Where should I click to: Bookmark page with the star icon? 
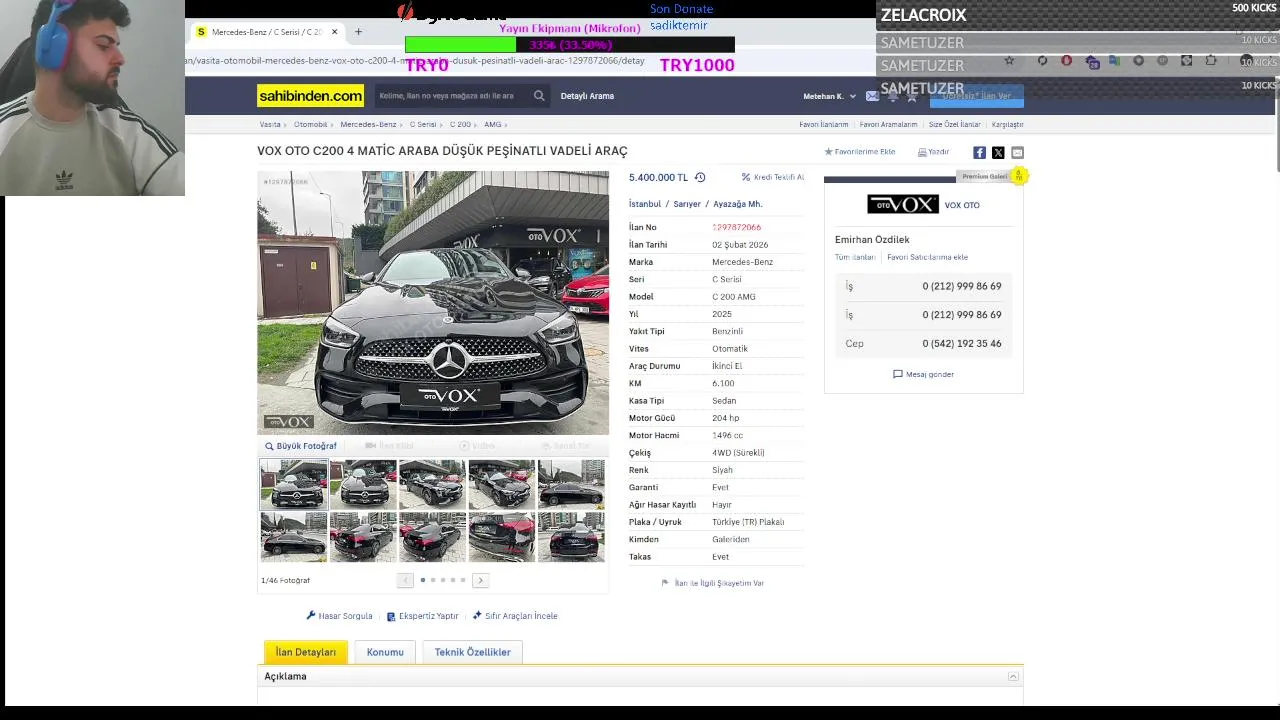pos(1009,61)
